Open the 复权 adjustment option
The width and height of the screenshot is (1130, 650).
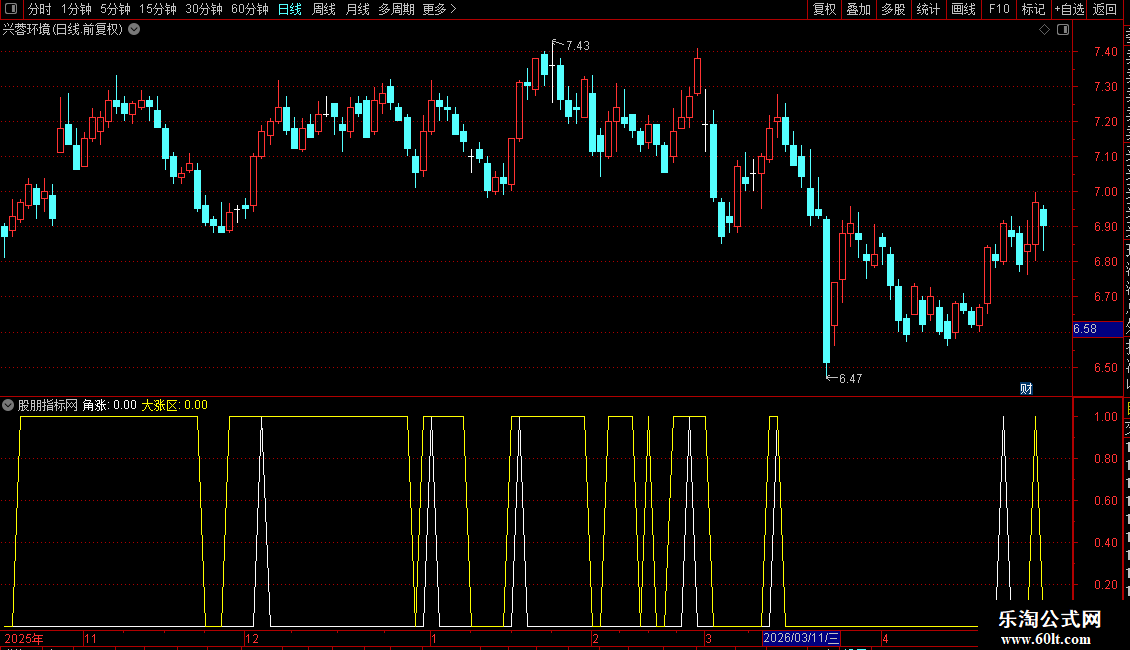coord(824,9)
